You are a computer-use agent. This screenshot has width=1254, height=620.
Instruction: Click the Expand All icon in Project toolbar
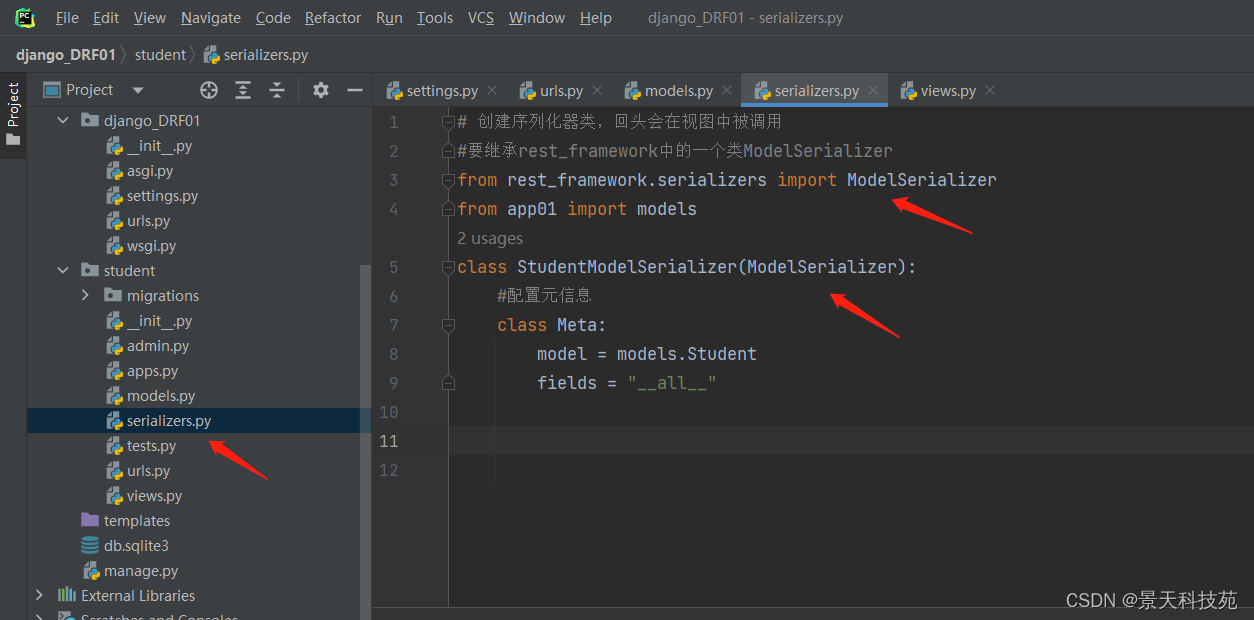coord(242,89)
